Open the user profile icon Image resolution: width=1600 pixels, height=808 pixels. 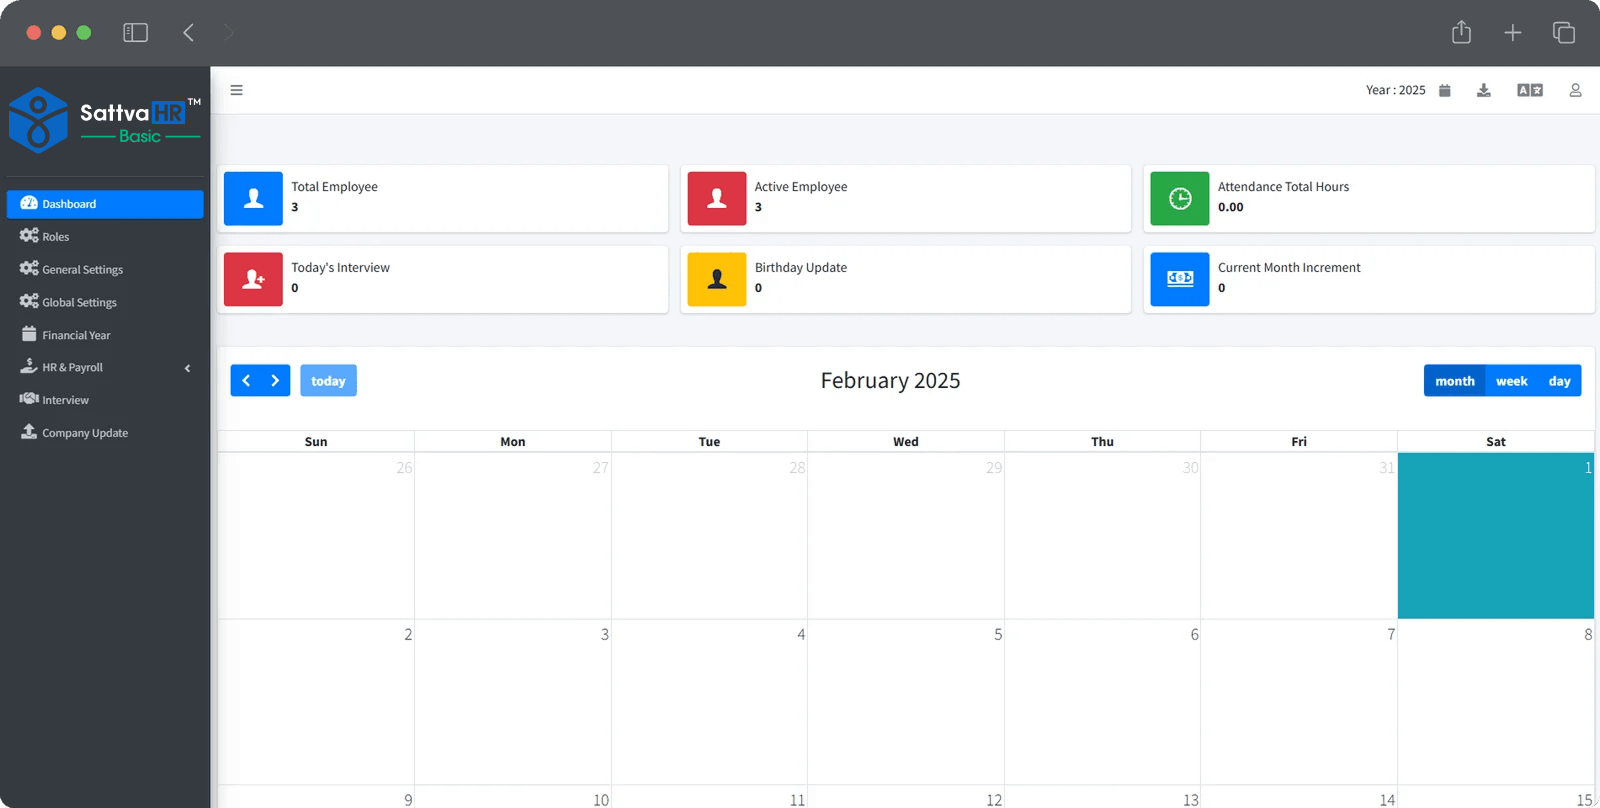pos(1575,90)
